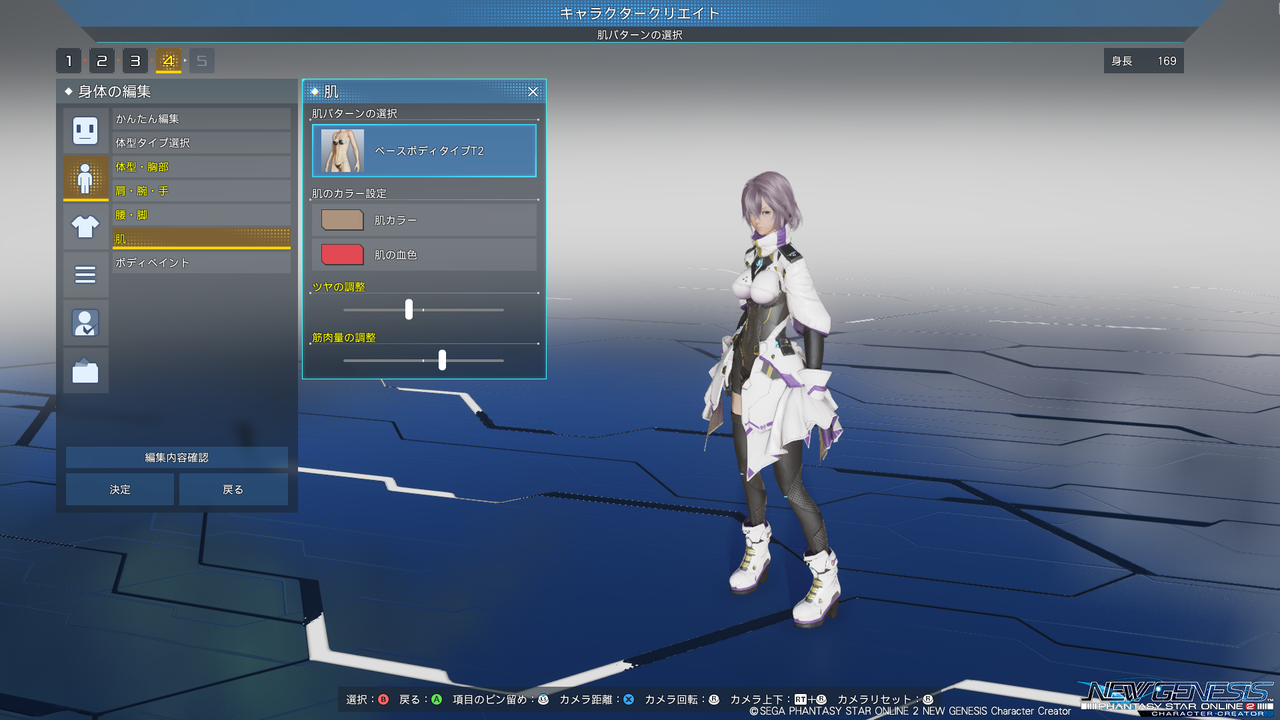
Task: Click the カメラ回転 hint at the bottom
Action: click(682, 700)
